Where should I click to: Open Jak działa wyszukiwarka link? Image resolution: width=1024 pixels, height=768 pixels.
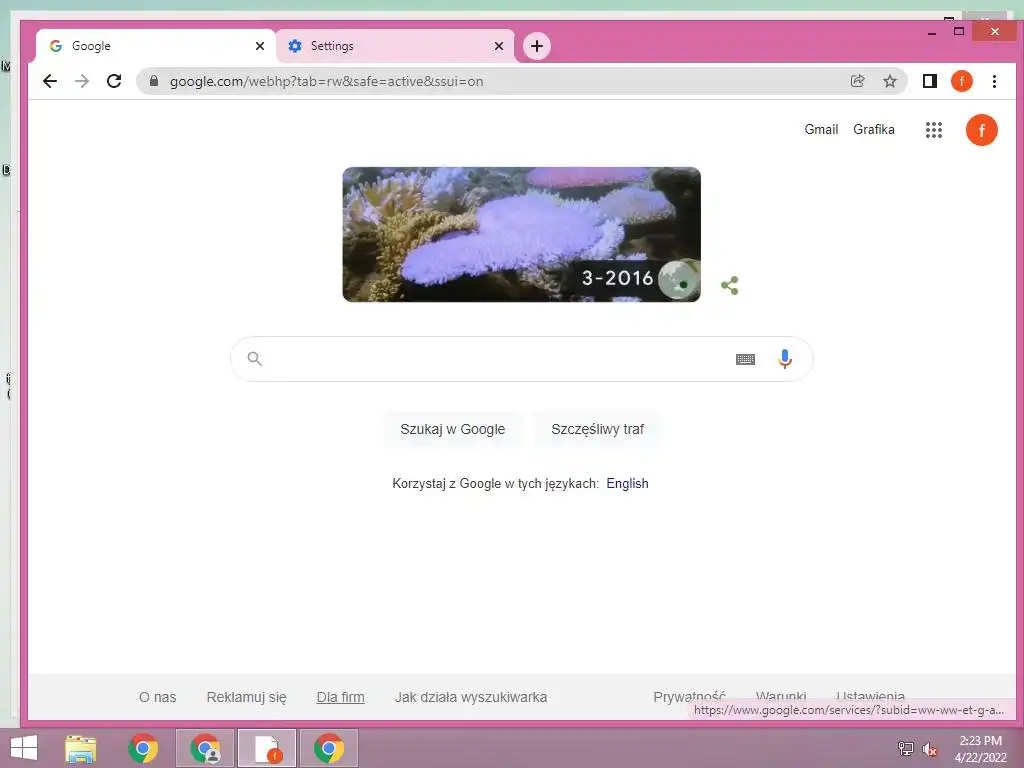pos(471,697)
